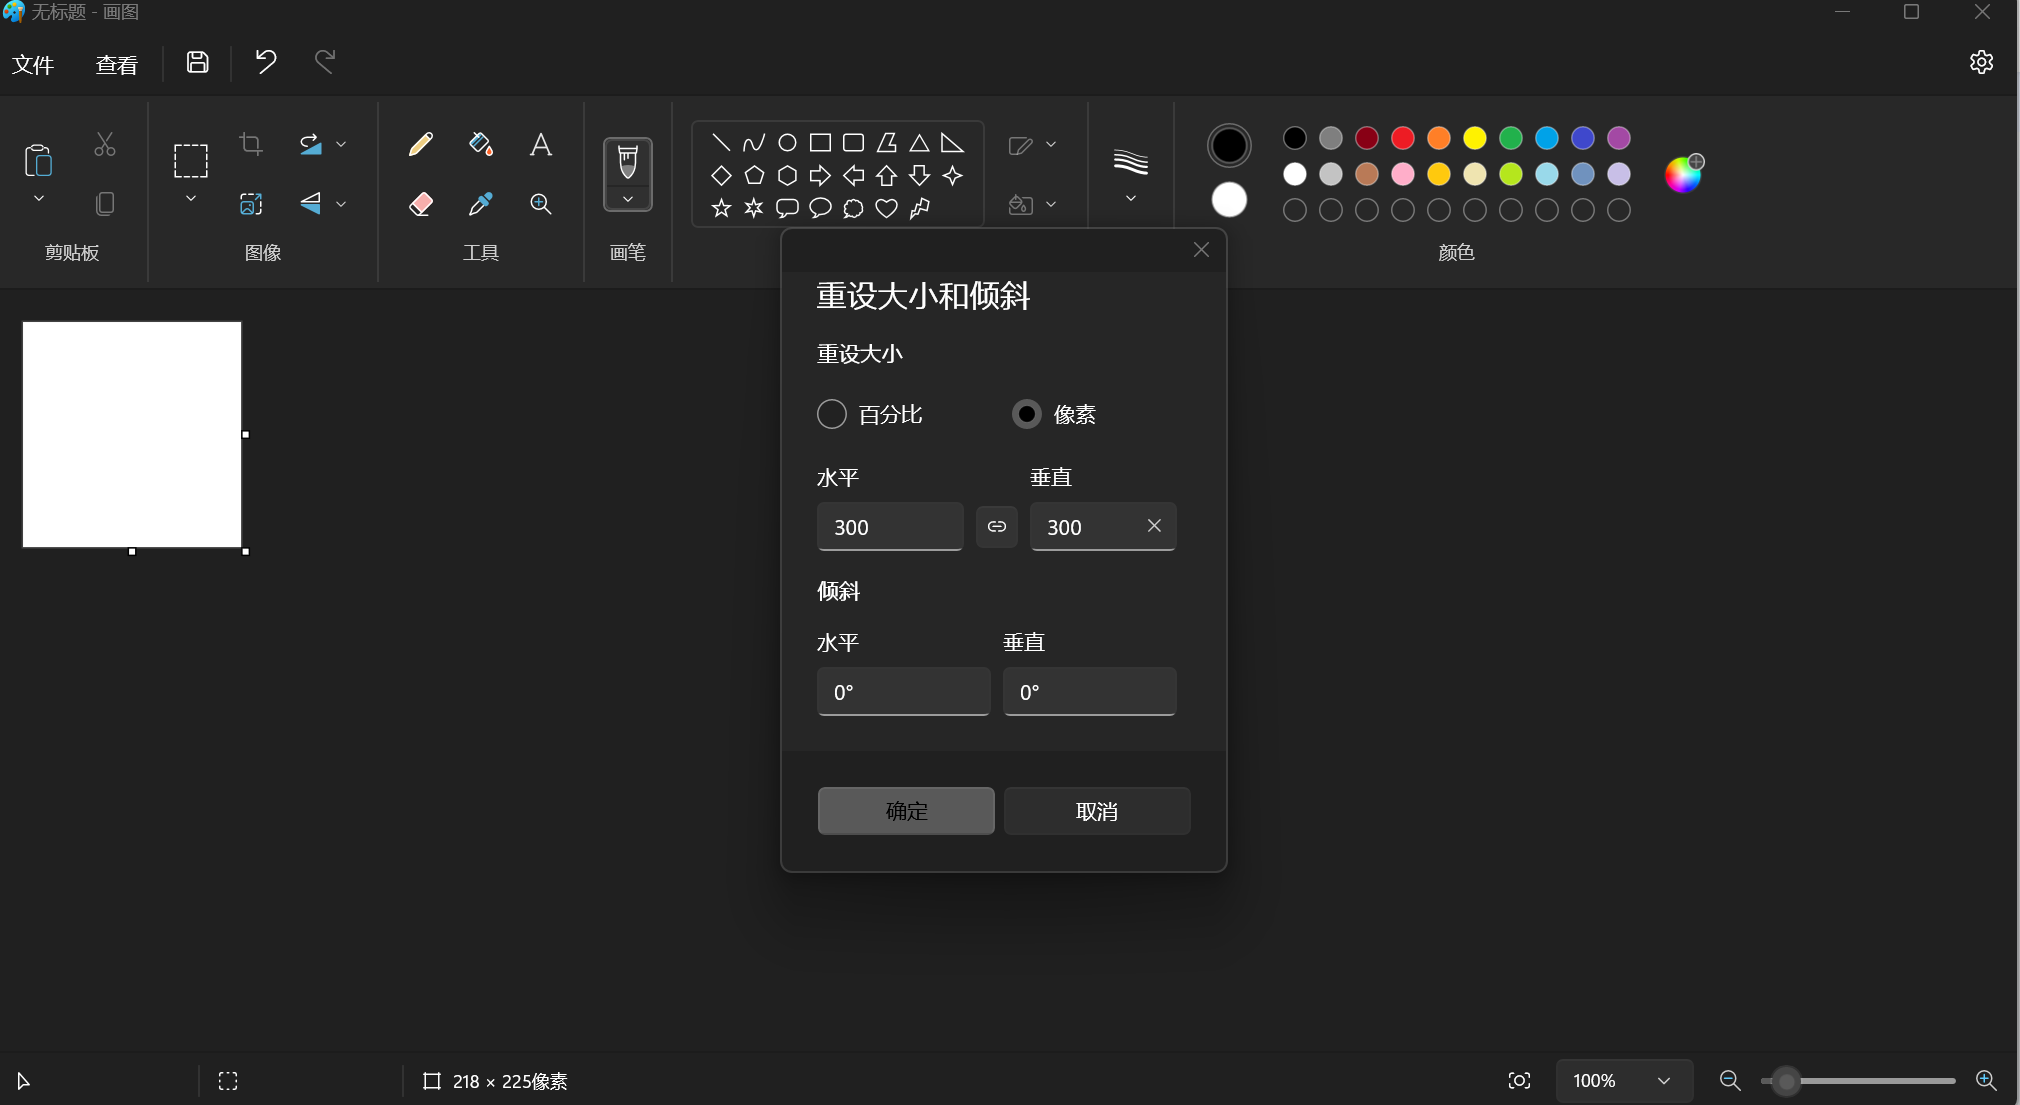
Task: Click the Crop image icon
Action: point(251,144)
